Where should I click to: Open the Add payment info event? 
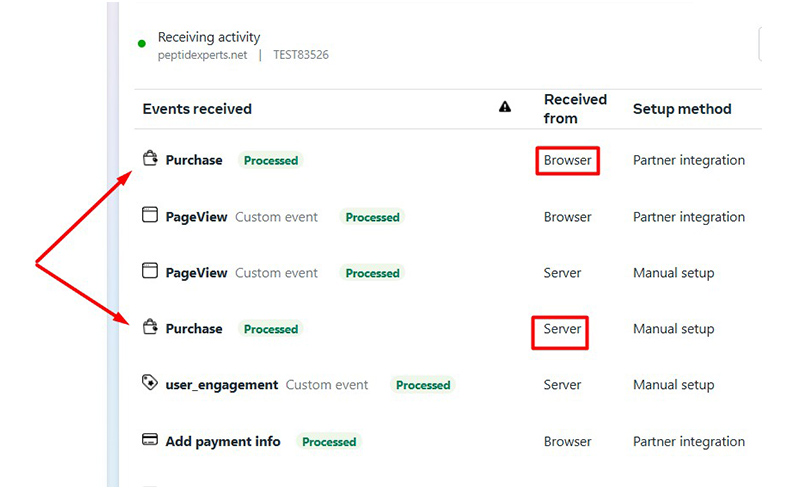click(x=222, y=441)
